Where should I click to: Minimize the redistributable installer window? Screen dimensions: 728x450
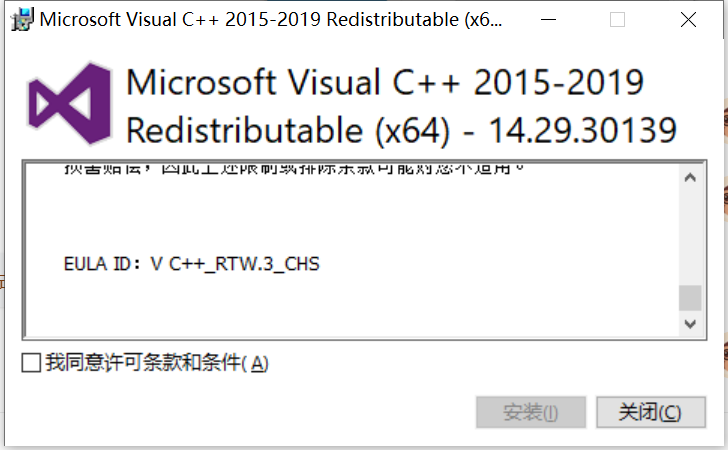pos(548,20)
